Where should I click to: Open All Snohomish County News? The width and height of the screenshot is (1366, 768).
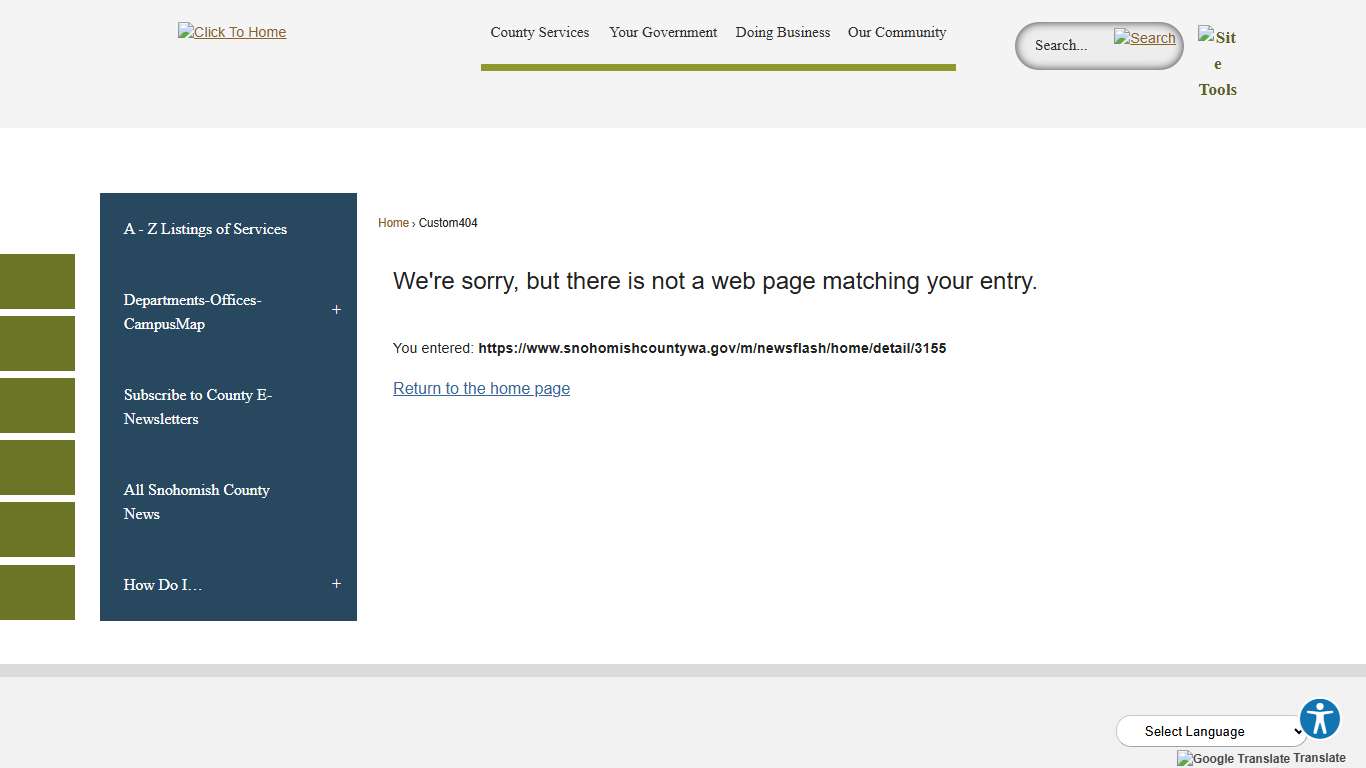pos(196,502)
